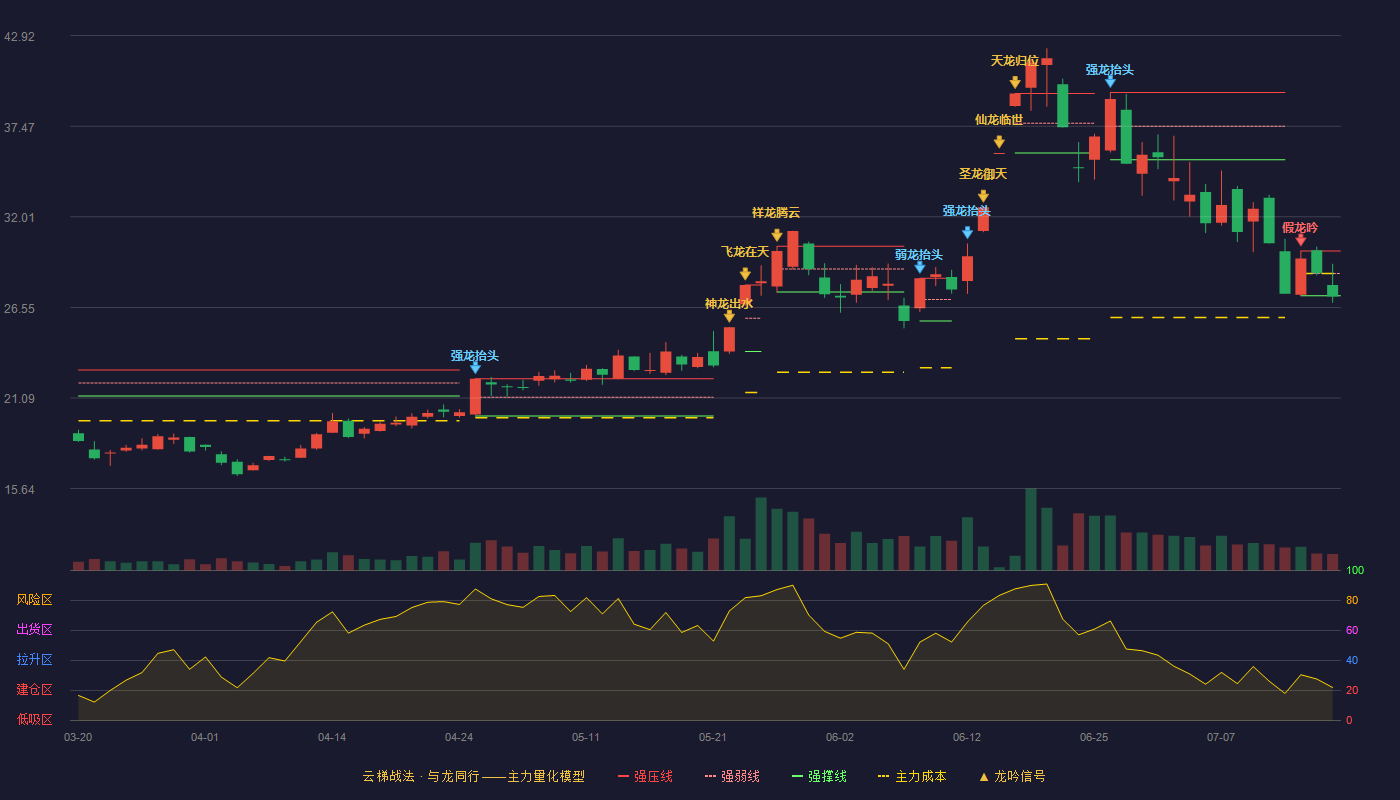Viewport: 1400px width, 800px height.
Task: Click the yellow arrow under 飞龙在天
Action: (x=745, y=274)
